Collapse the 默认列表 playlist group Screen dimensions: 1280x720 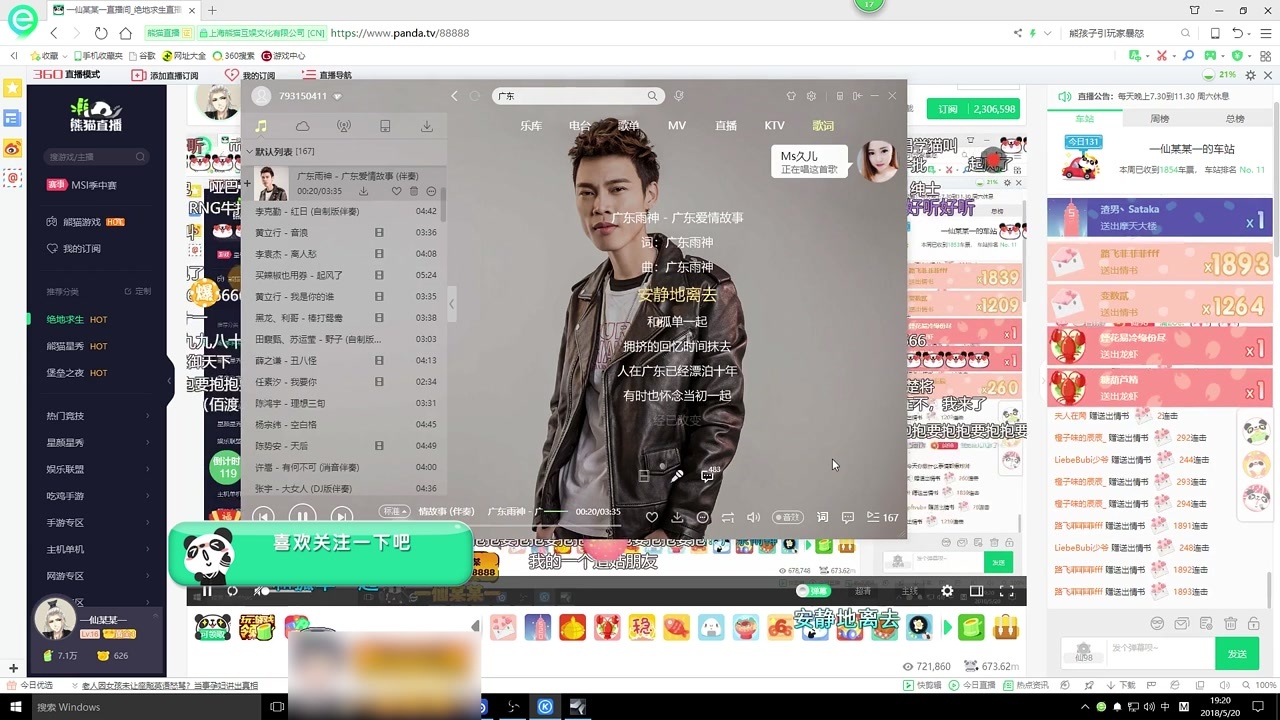click(x=250, y=152)
